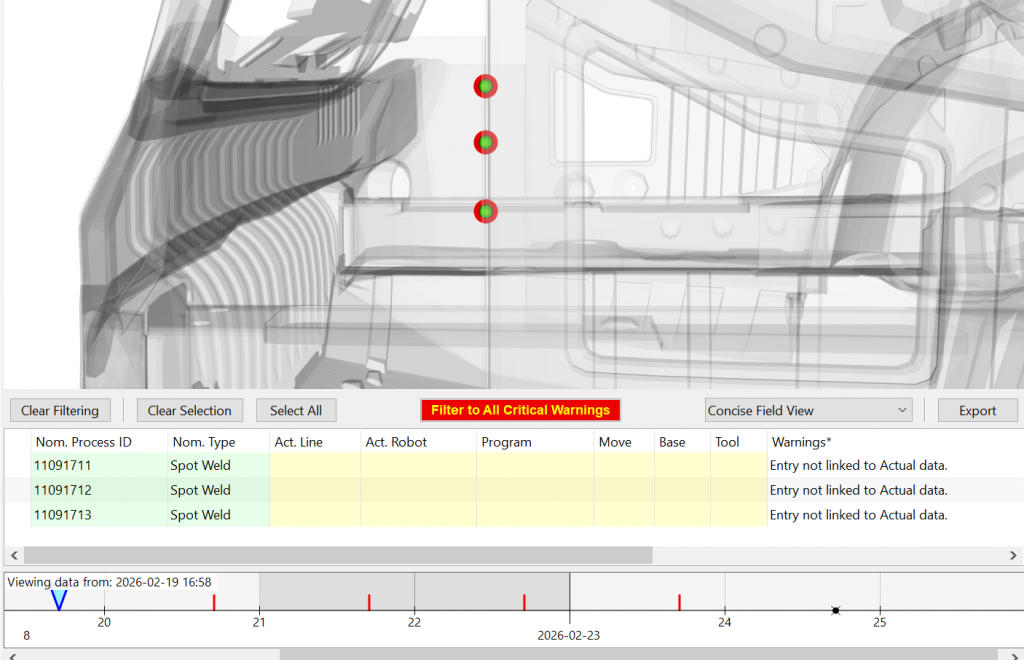Viewport: 1024px width, 660px height.
Task: Sort by Warnings column header
Action: (801, 442)
